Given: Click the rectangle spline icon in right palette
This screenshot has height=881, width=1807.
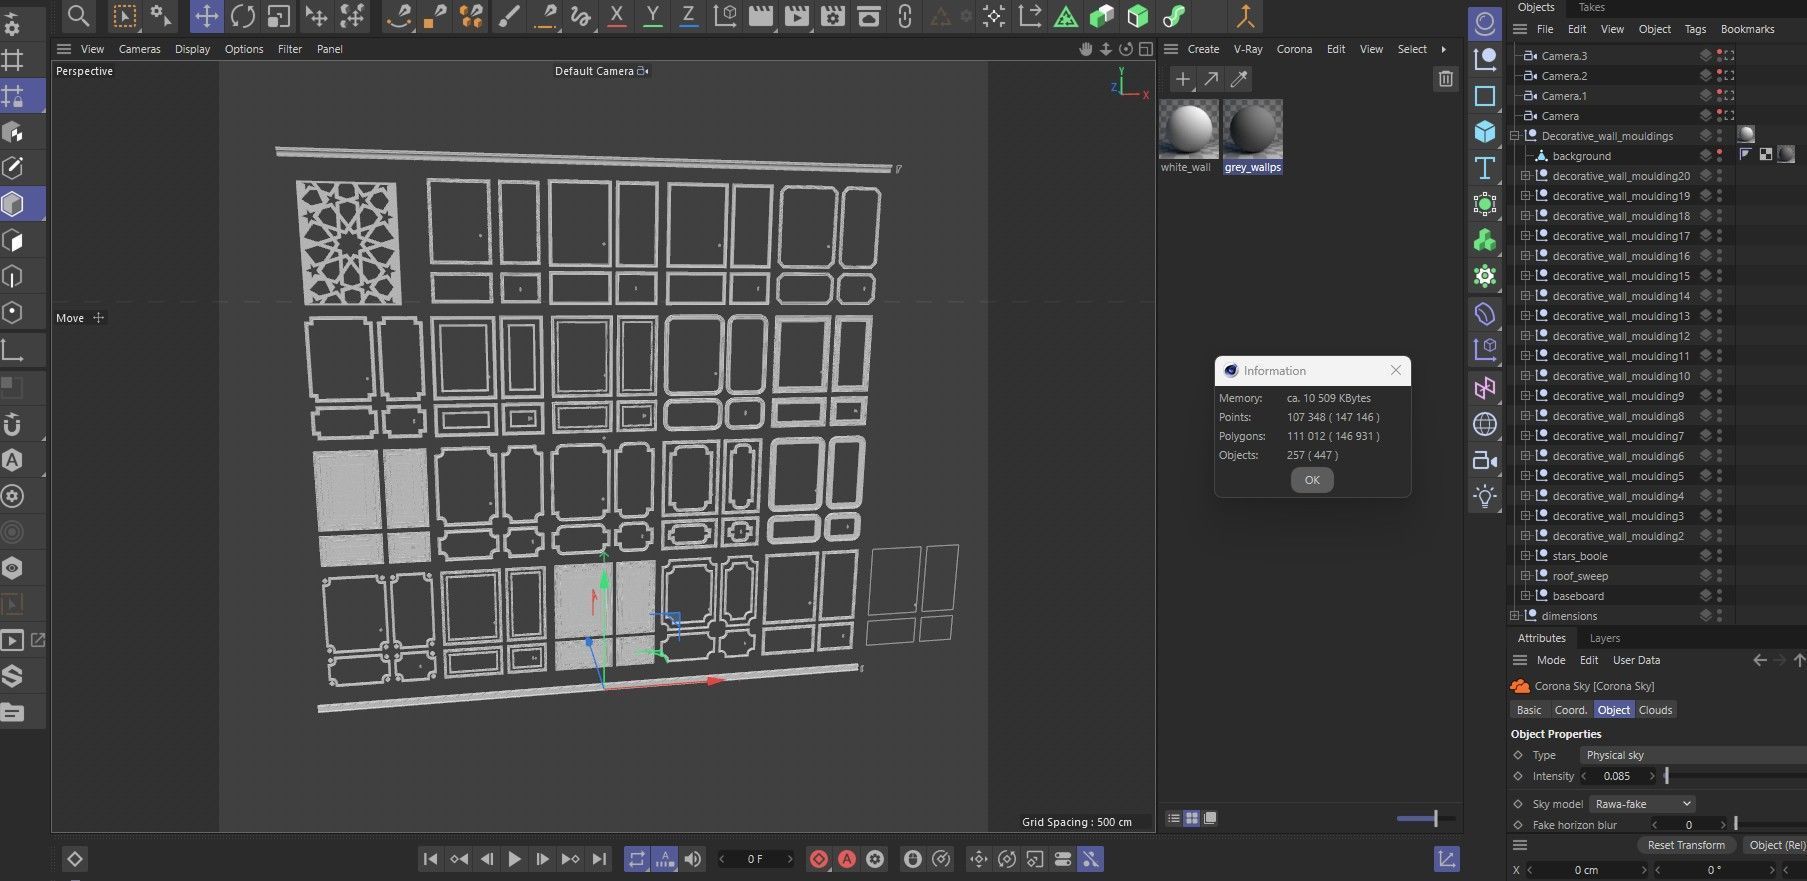Looking at the screenshot, I should point(1485,96).
